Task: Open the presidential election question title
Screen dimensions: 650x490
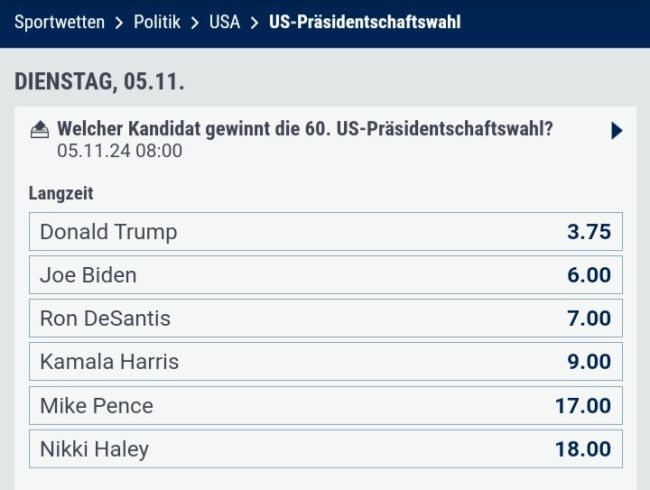Action: tap(305, 130)
